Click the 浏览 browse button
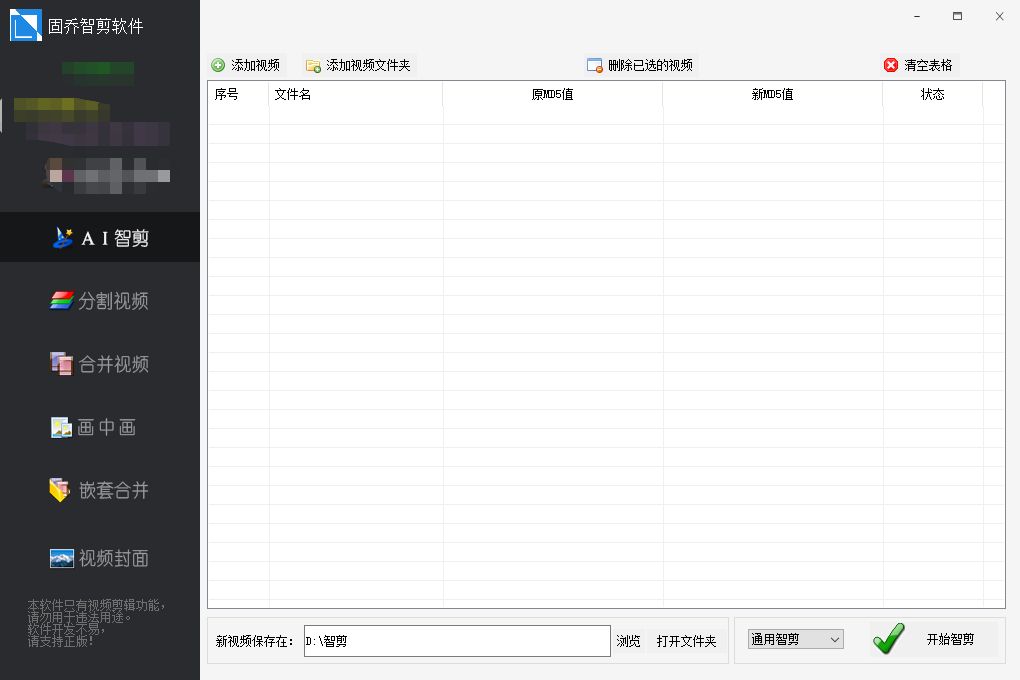The width and height of the screenshot is (1020, 680). coord(628,641)
